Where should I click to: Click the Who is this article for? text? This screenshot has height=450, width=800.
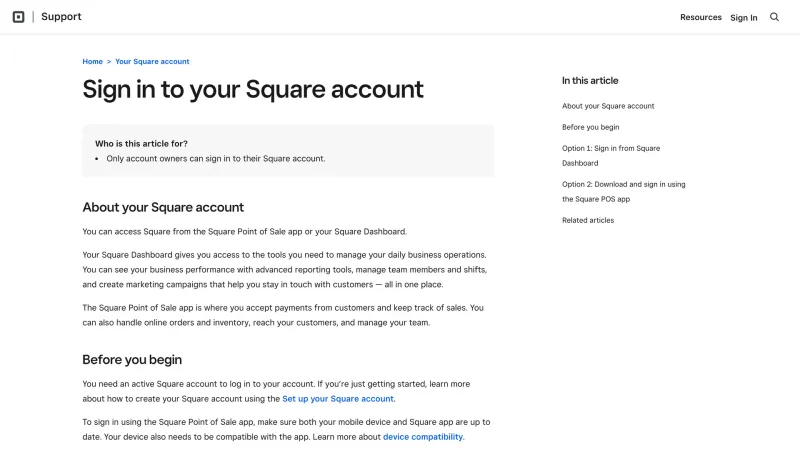141,144
